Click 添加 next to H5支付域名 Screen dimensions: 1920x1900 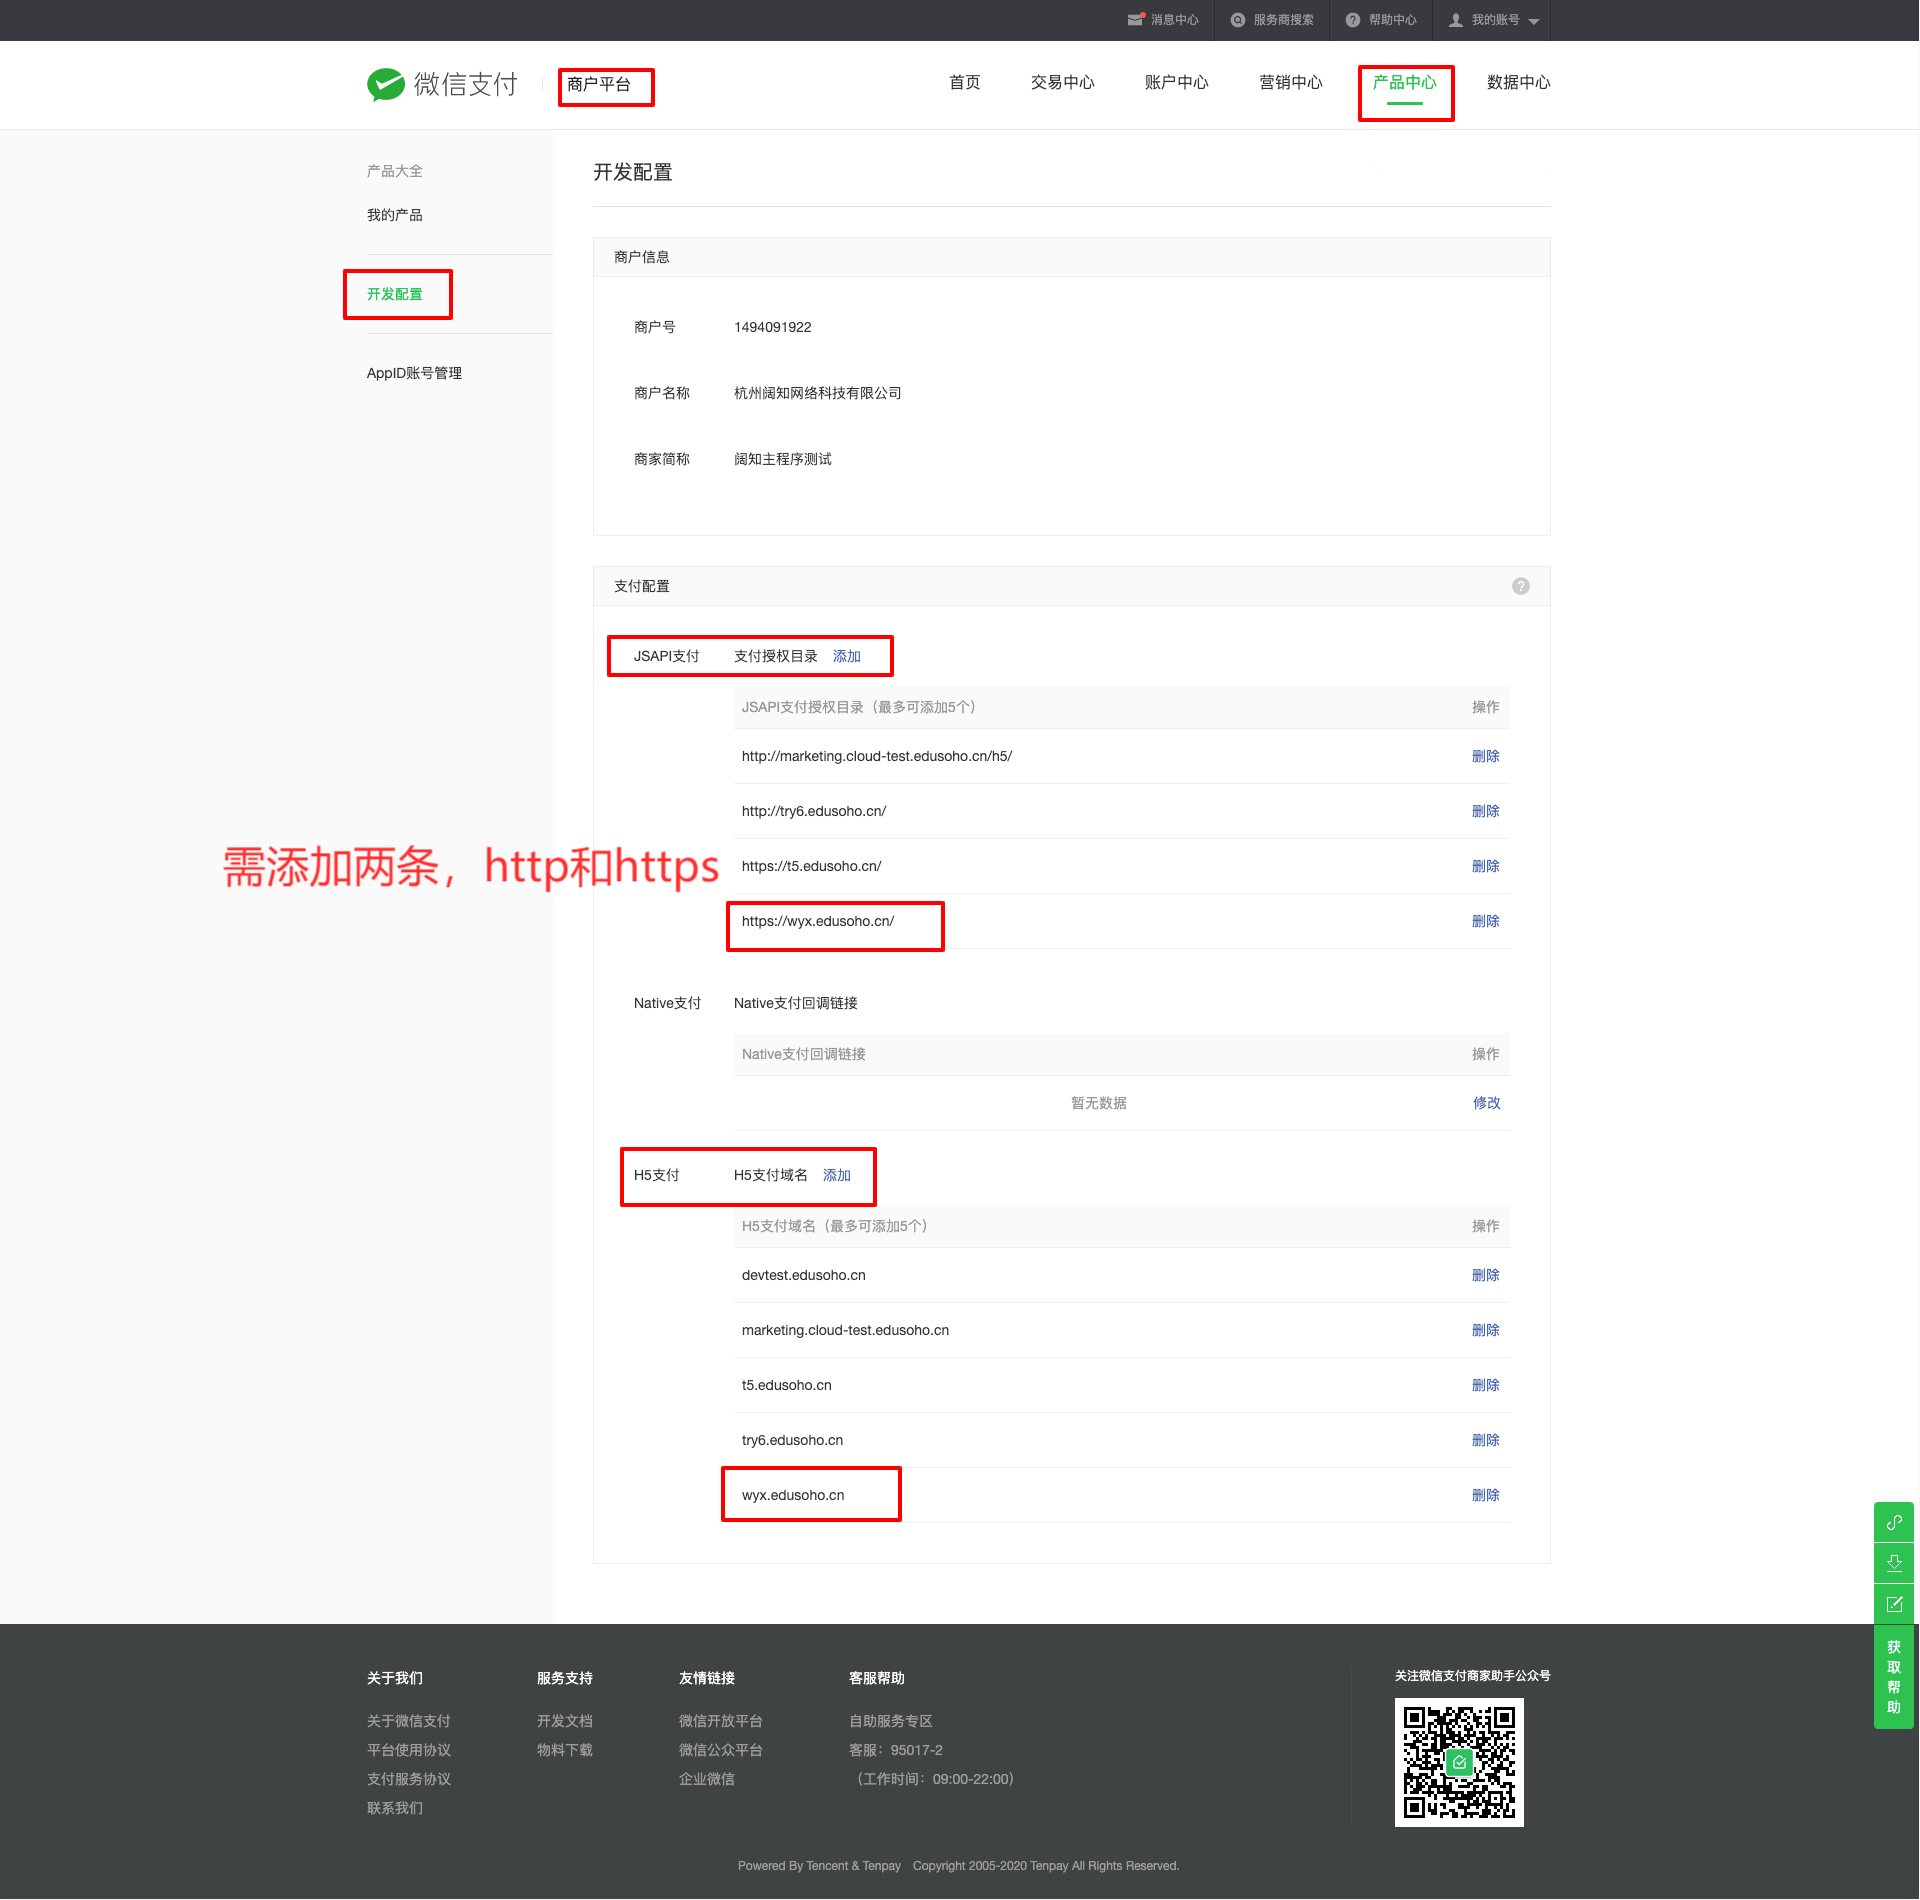pyautogui.click(x=837, y=1175)
